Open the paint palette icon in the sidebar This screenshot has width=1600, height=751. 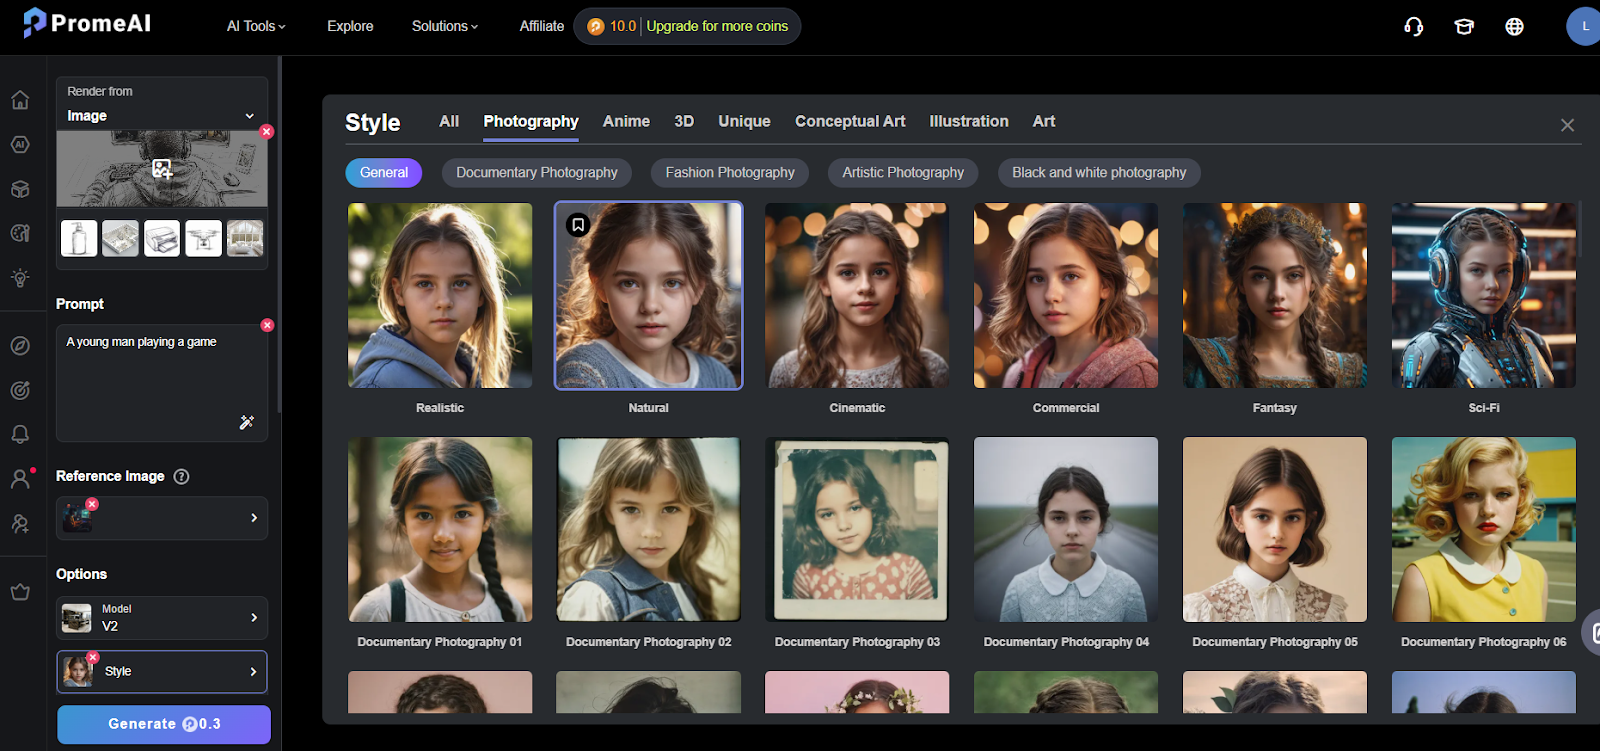(x=20, y=233)
